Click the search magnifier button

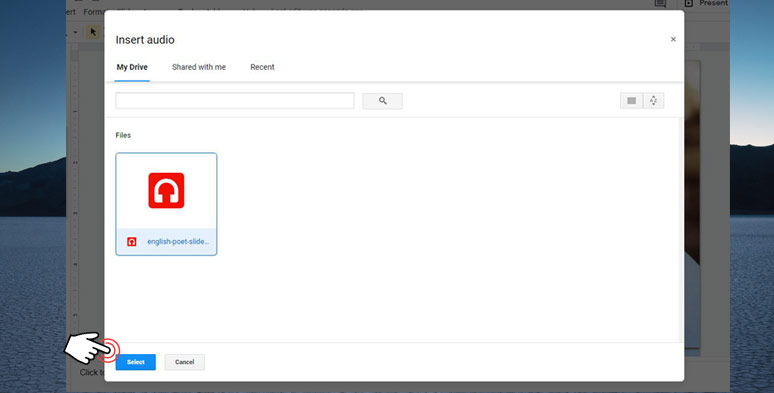pyautogui.click(x=383, y=101)
